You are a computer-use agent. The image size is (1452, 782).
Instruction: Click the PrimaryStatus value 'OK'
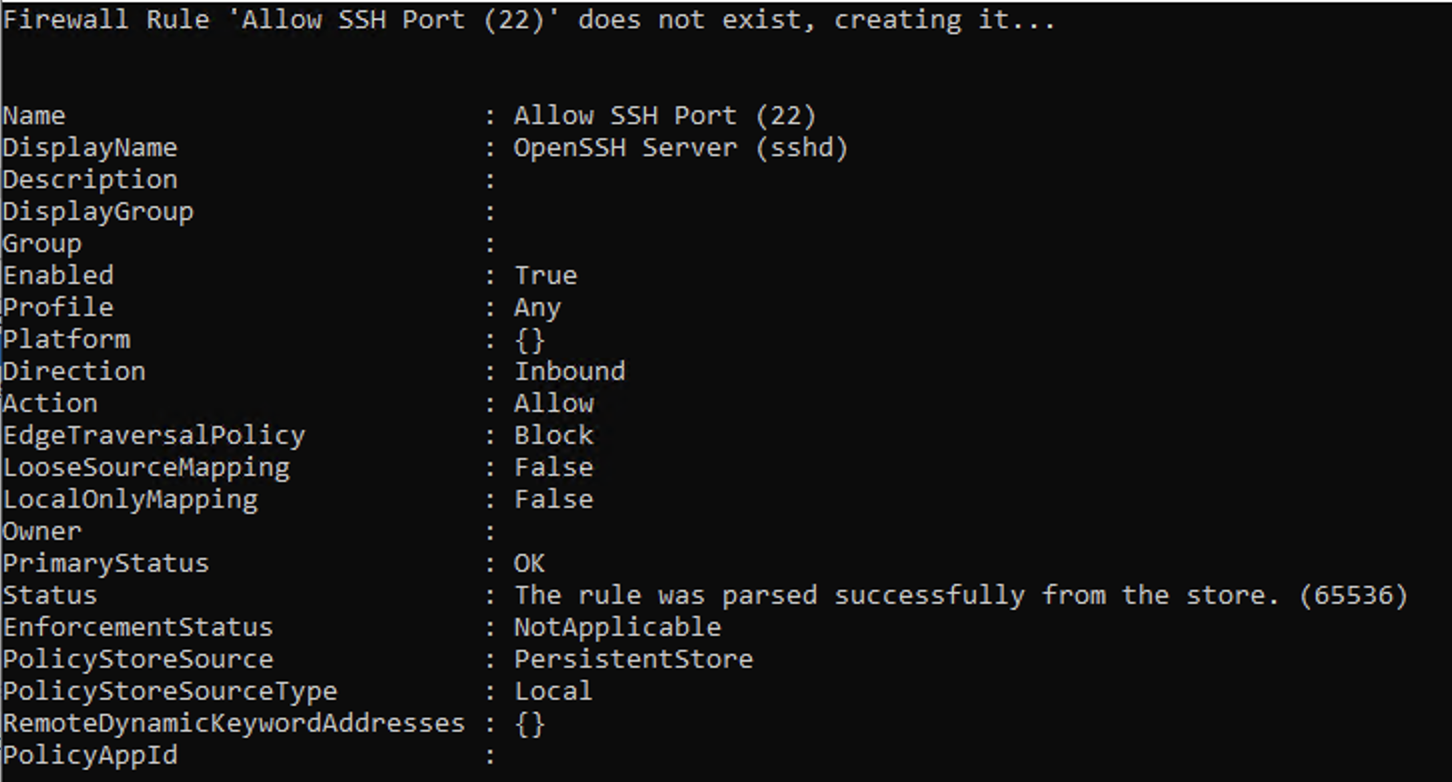click(x=530, y=563)
